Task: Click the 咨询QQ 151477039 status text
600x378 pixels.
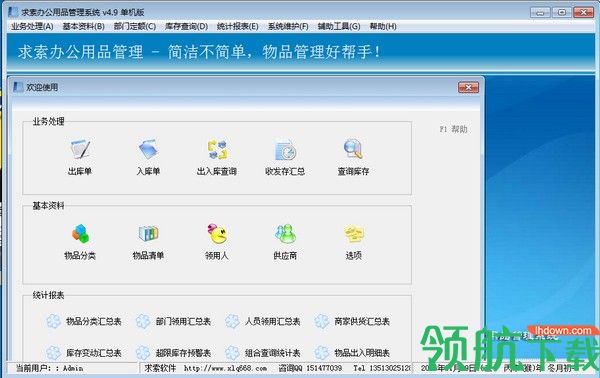Action: pyautogui.click(x=310, y=368)
